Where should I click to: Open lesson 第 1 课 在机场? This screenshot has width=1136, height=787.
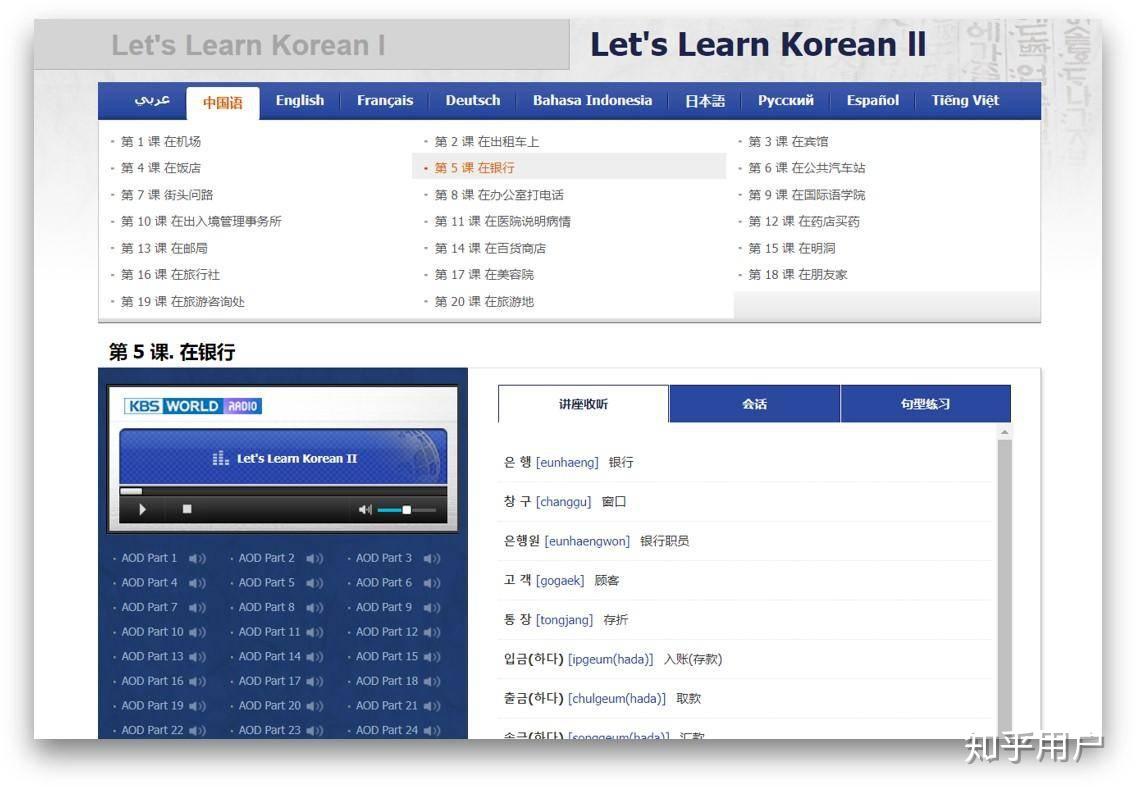tap(161, 141)
